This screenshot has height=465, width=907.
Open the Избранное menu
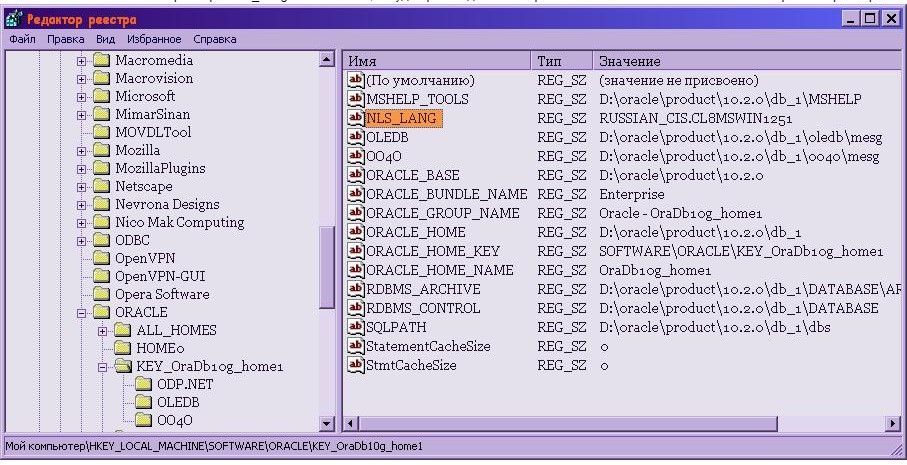point(154,39)
